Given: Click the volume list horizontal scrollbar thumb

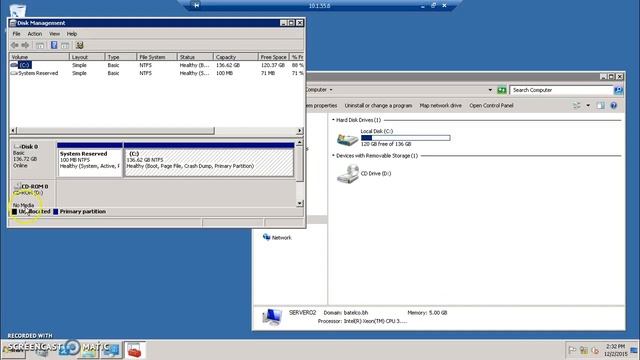Looking at the screenshot, I should [x=116, y=131].
